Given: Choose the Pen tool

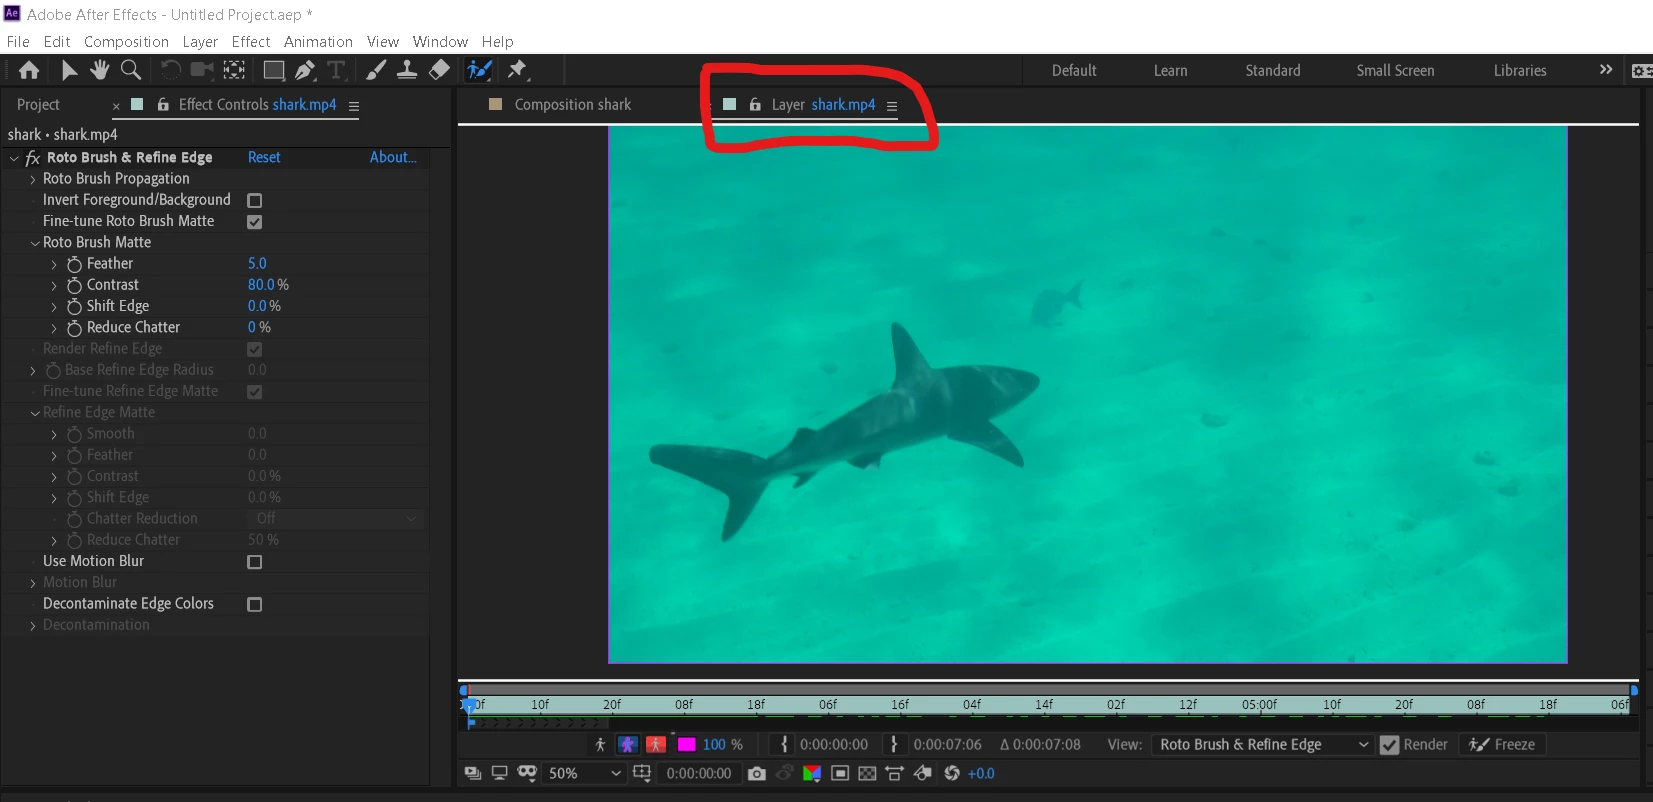Looking at the screenshot, I should pyautogui.click(x=305, y=70).
